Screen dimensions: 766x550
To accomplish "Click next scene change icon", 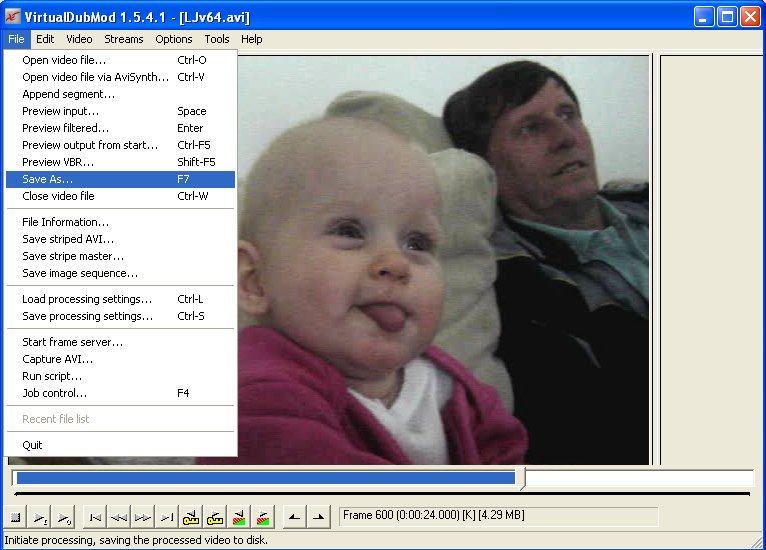I will tap(262, 517).
